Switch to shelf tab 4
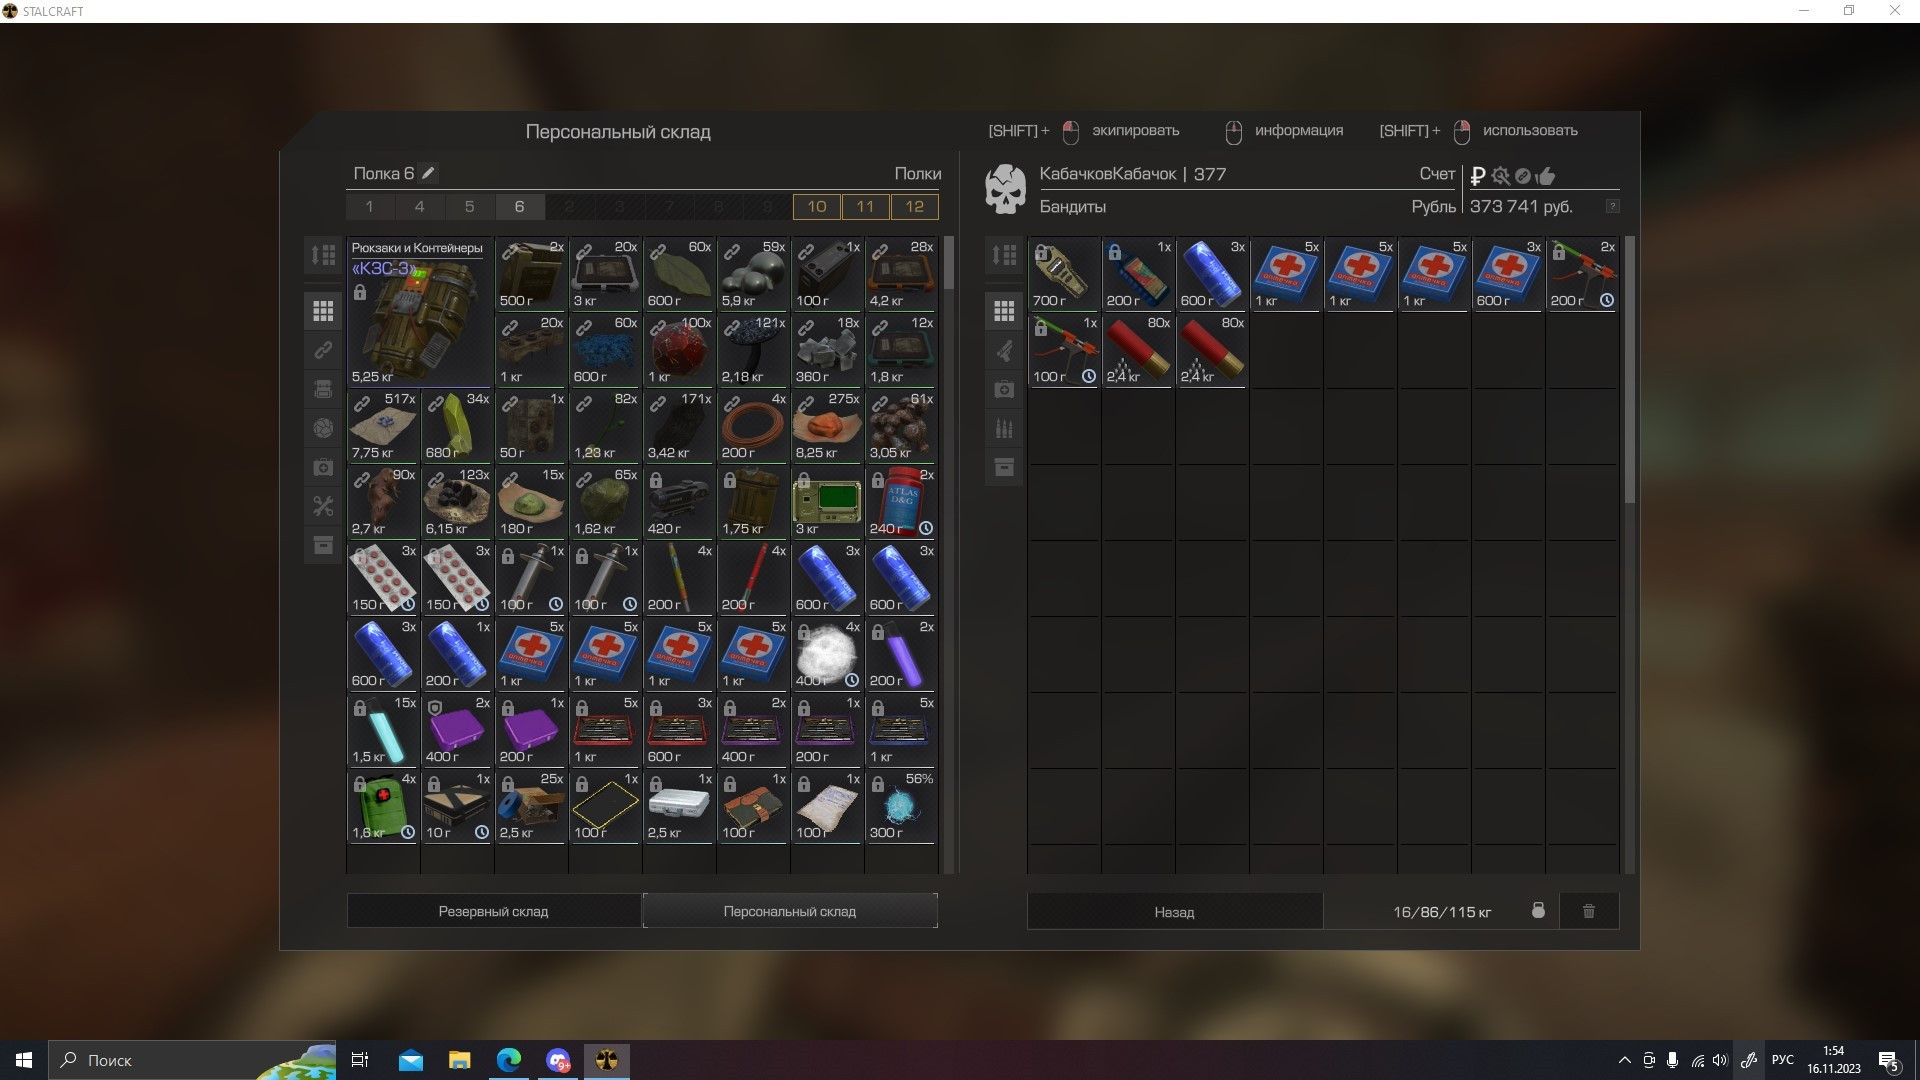The image size is (1920, 1080). tap(420, 207)
